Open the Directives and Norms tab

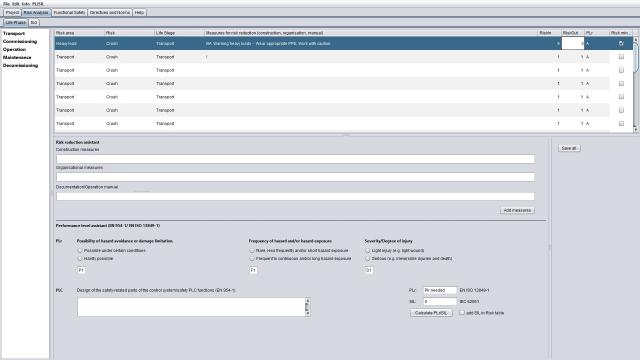coord(110,13)
